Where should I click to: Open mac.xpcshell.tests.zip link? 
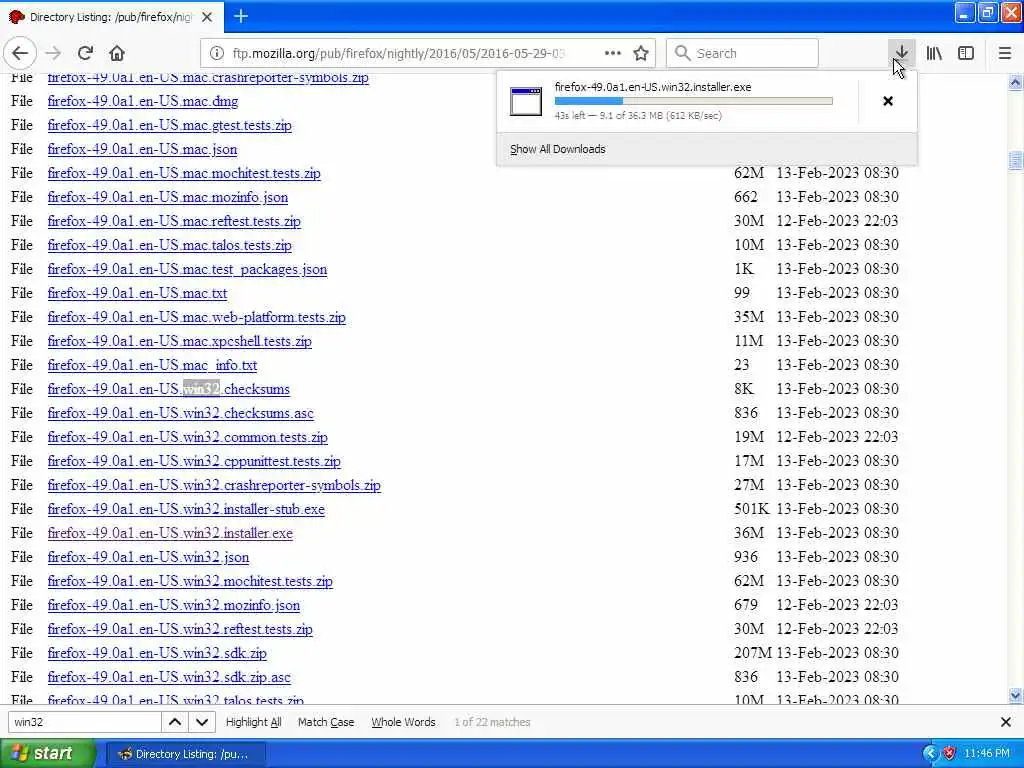pos(179,342)
